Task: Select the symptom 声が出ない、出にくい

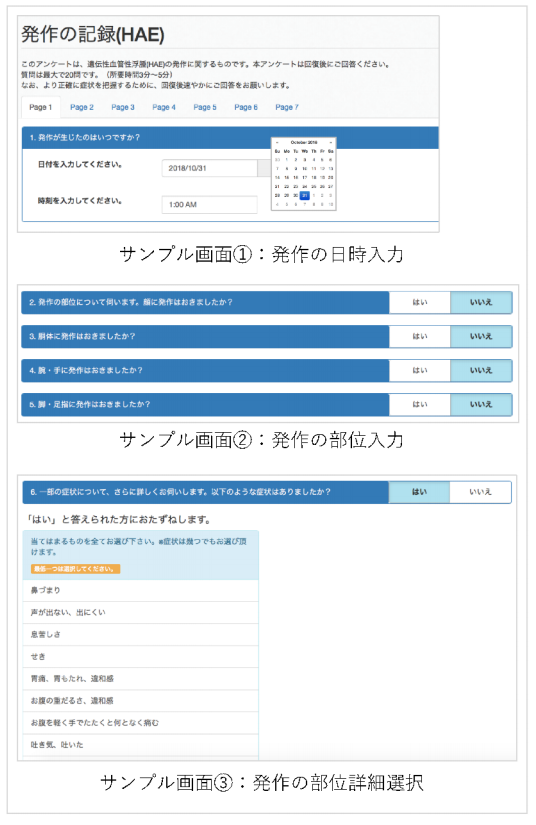Action: click(x=140, y=612)
